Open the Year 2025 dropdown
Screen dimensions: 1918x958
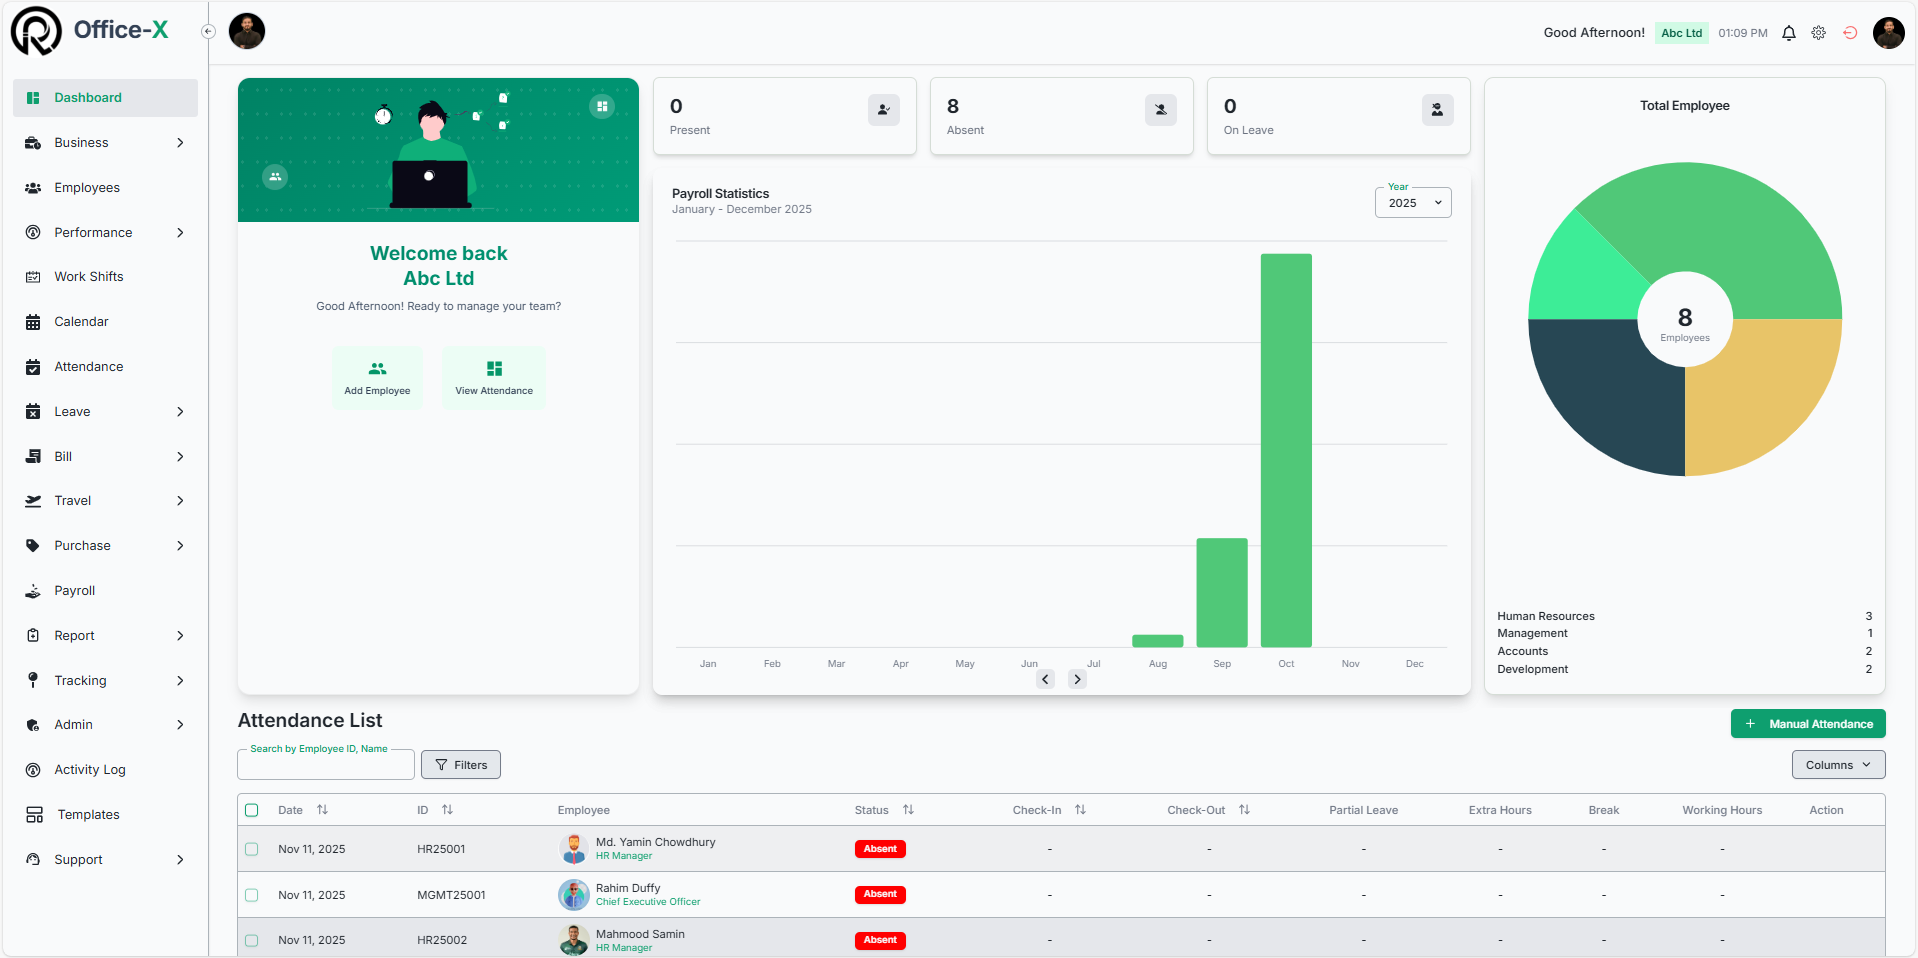(1412, 203)
